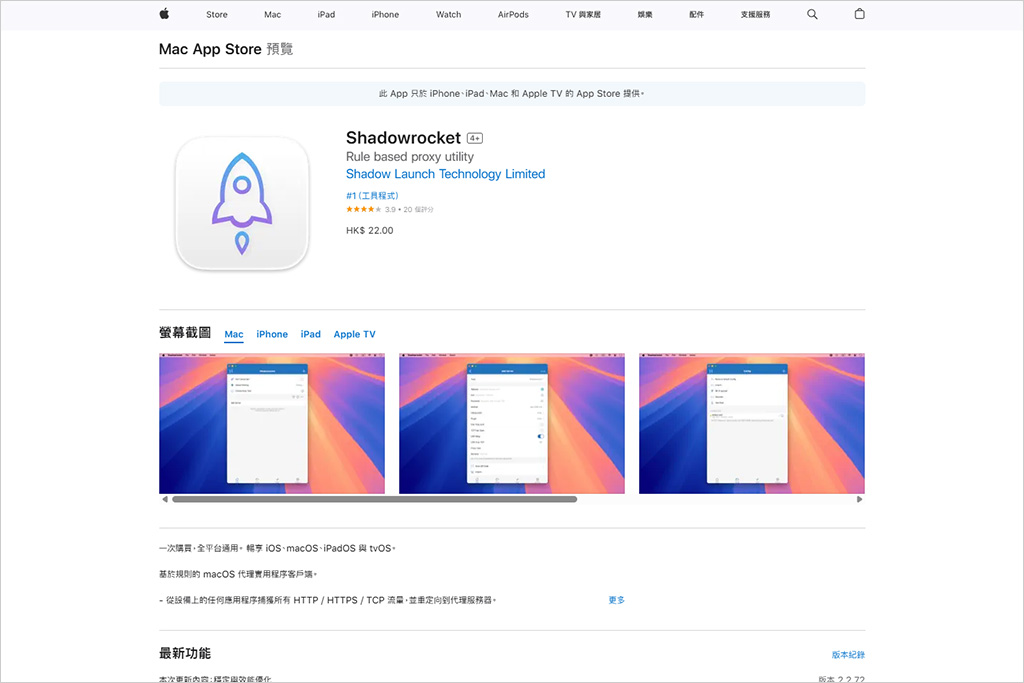Click the star rating icons under the app name

[x=362, y=211]
